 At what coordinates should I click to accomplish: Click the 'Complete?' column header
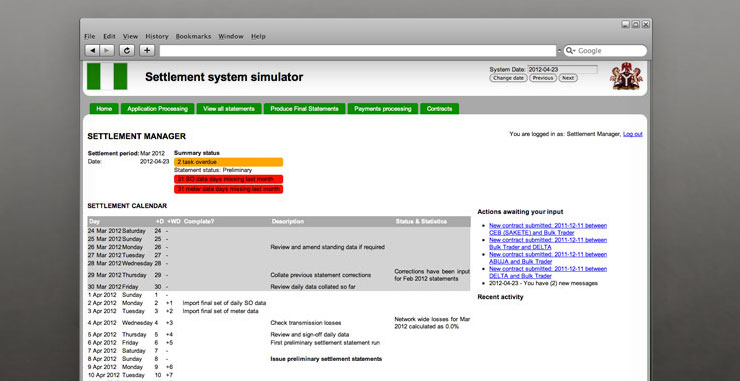(x=199, y=221)
